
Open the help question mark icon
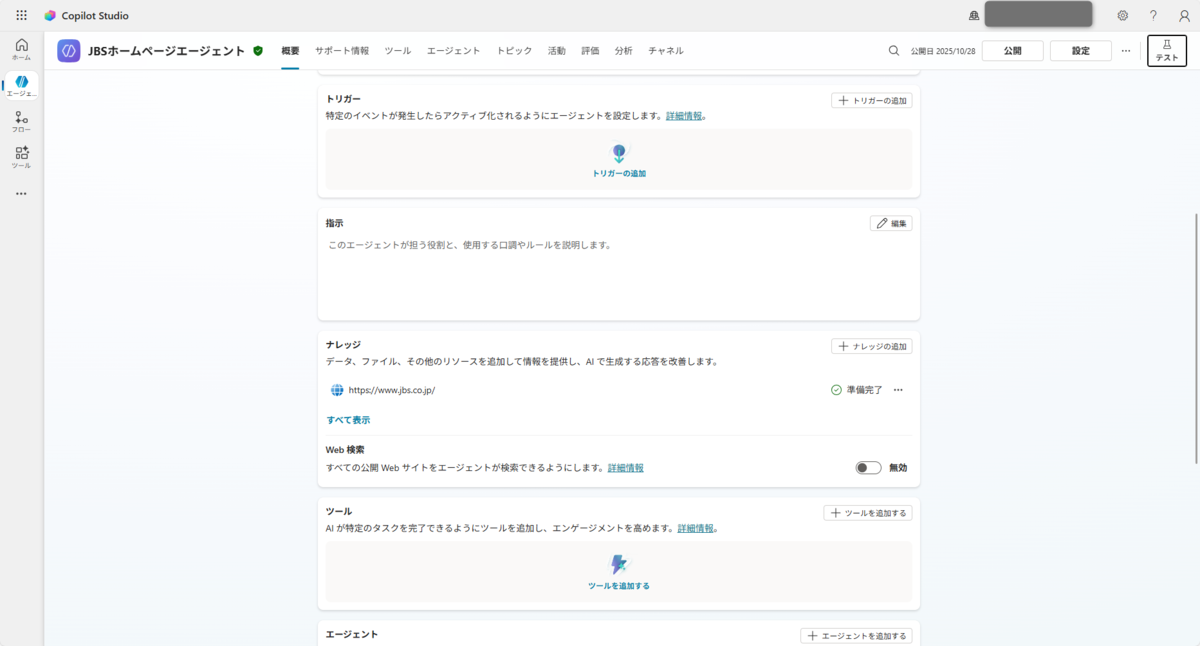tap(1153, 15)
